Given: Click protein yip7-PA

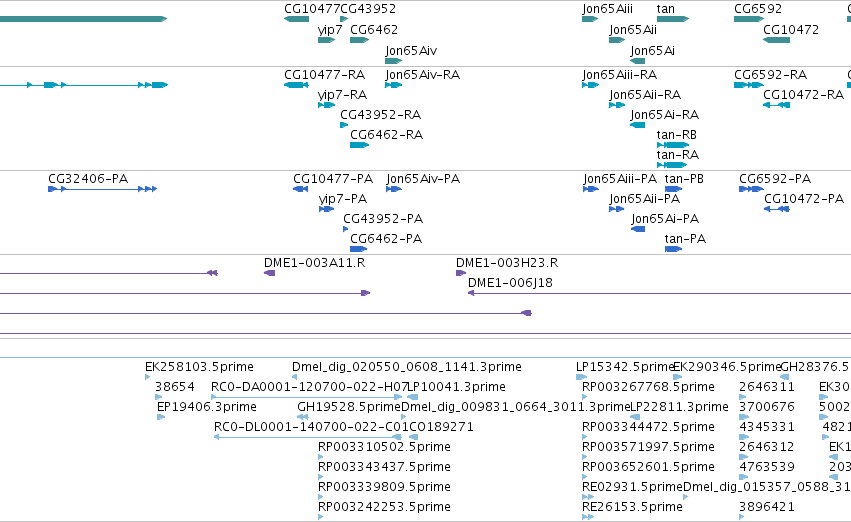Looking at the screenshot, I should tap(343, 199).
